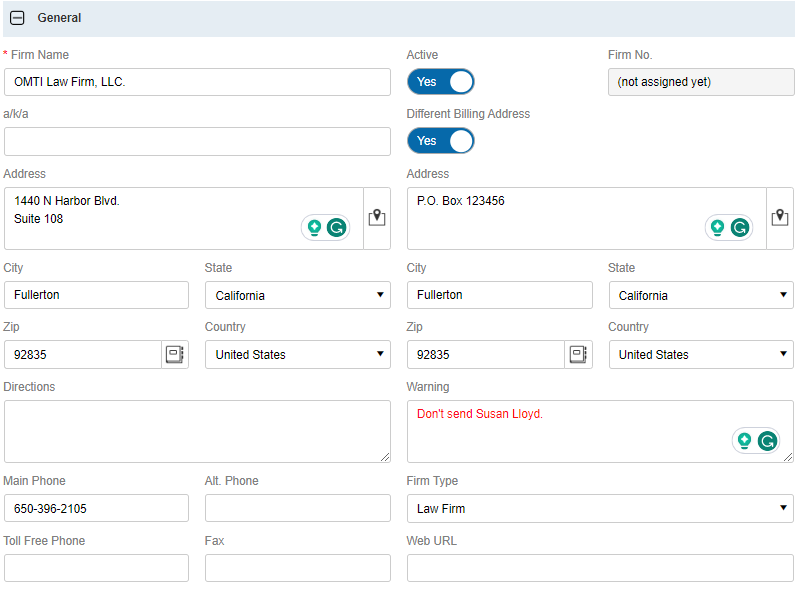Disable the Different Billing Address toggle
The width and height of the screenshot is (800, 590).
tap(440, 141)
